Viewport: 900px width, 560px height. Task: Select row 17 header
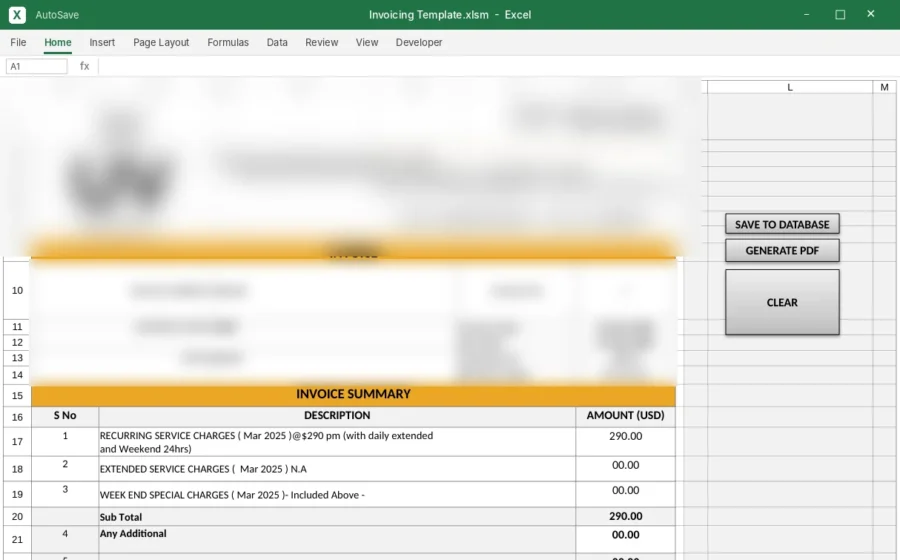click(17, 442)
